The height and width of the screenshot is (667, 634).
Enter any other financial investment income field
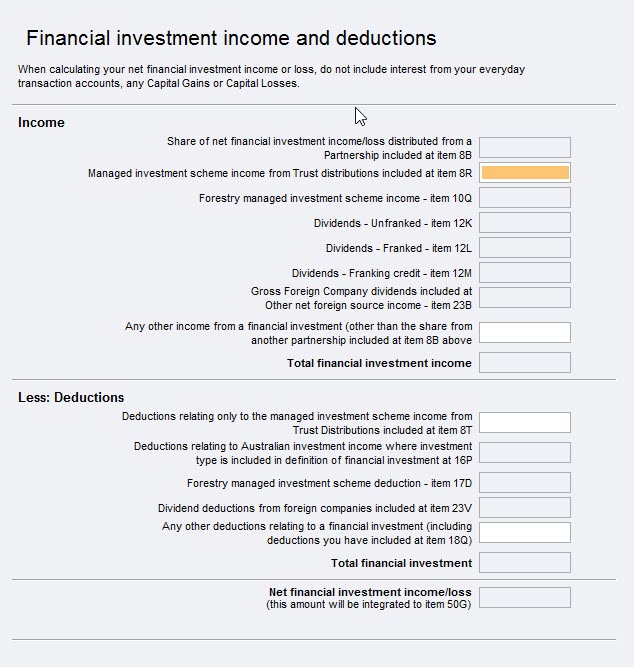(x=524, y=332)
